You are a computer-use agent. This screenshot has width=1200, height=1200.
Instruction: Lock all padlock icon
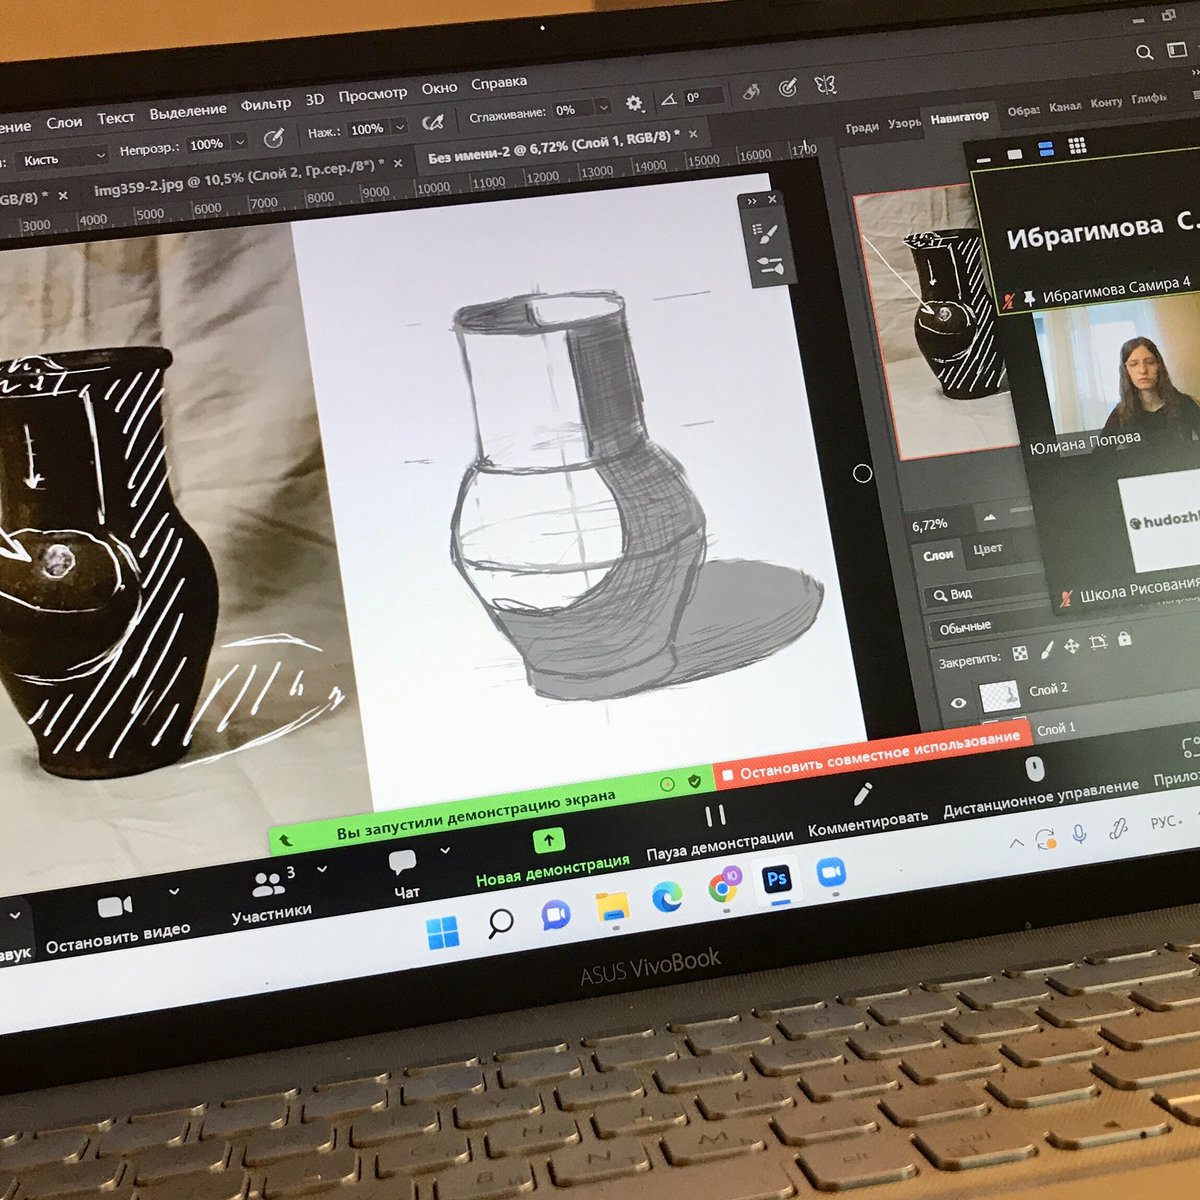pyautogui.click(x=1124, y=638)
